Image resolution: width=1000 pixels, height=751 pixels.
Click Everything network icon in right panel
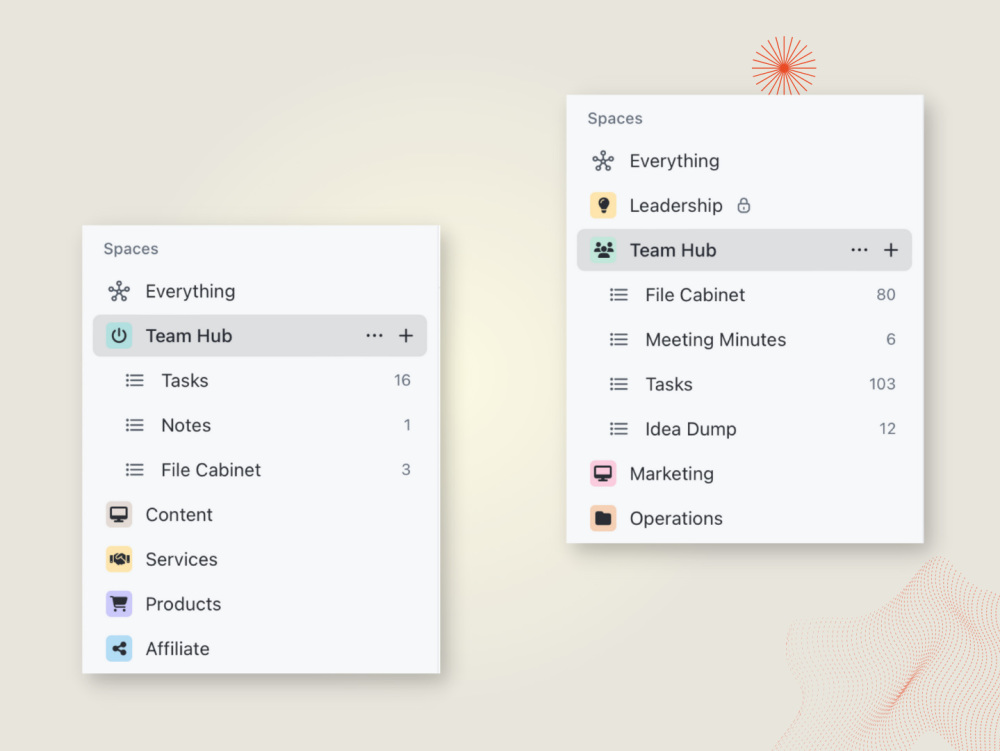click(x=603, y=161)
